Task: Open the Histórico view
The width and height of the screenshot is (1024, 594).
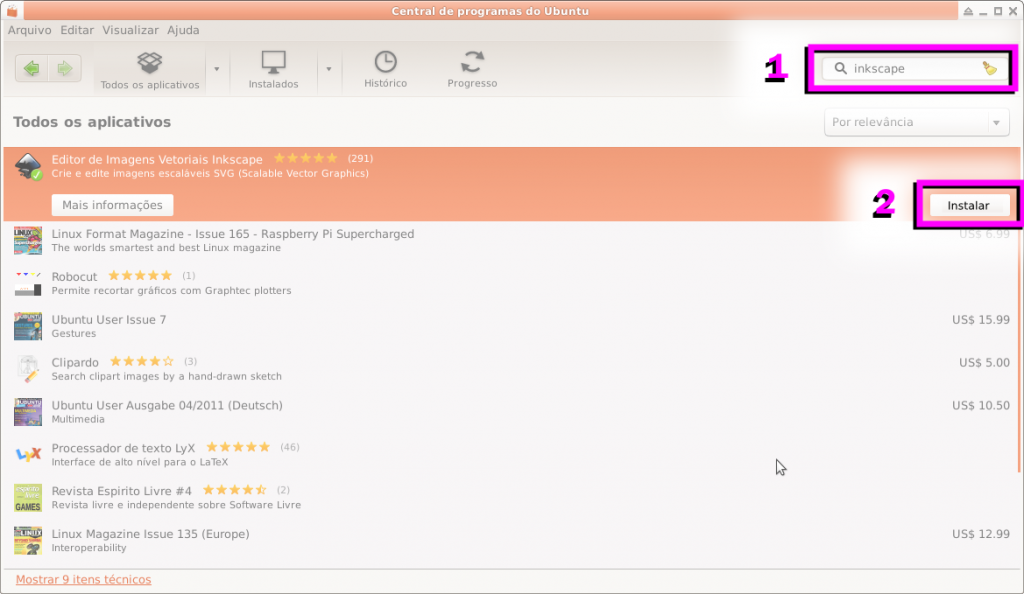Action: click(x=385, y=70)
